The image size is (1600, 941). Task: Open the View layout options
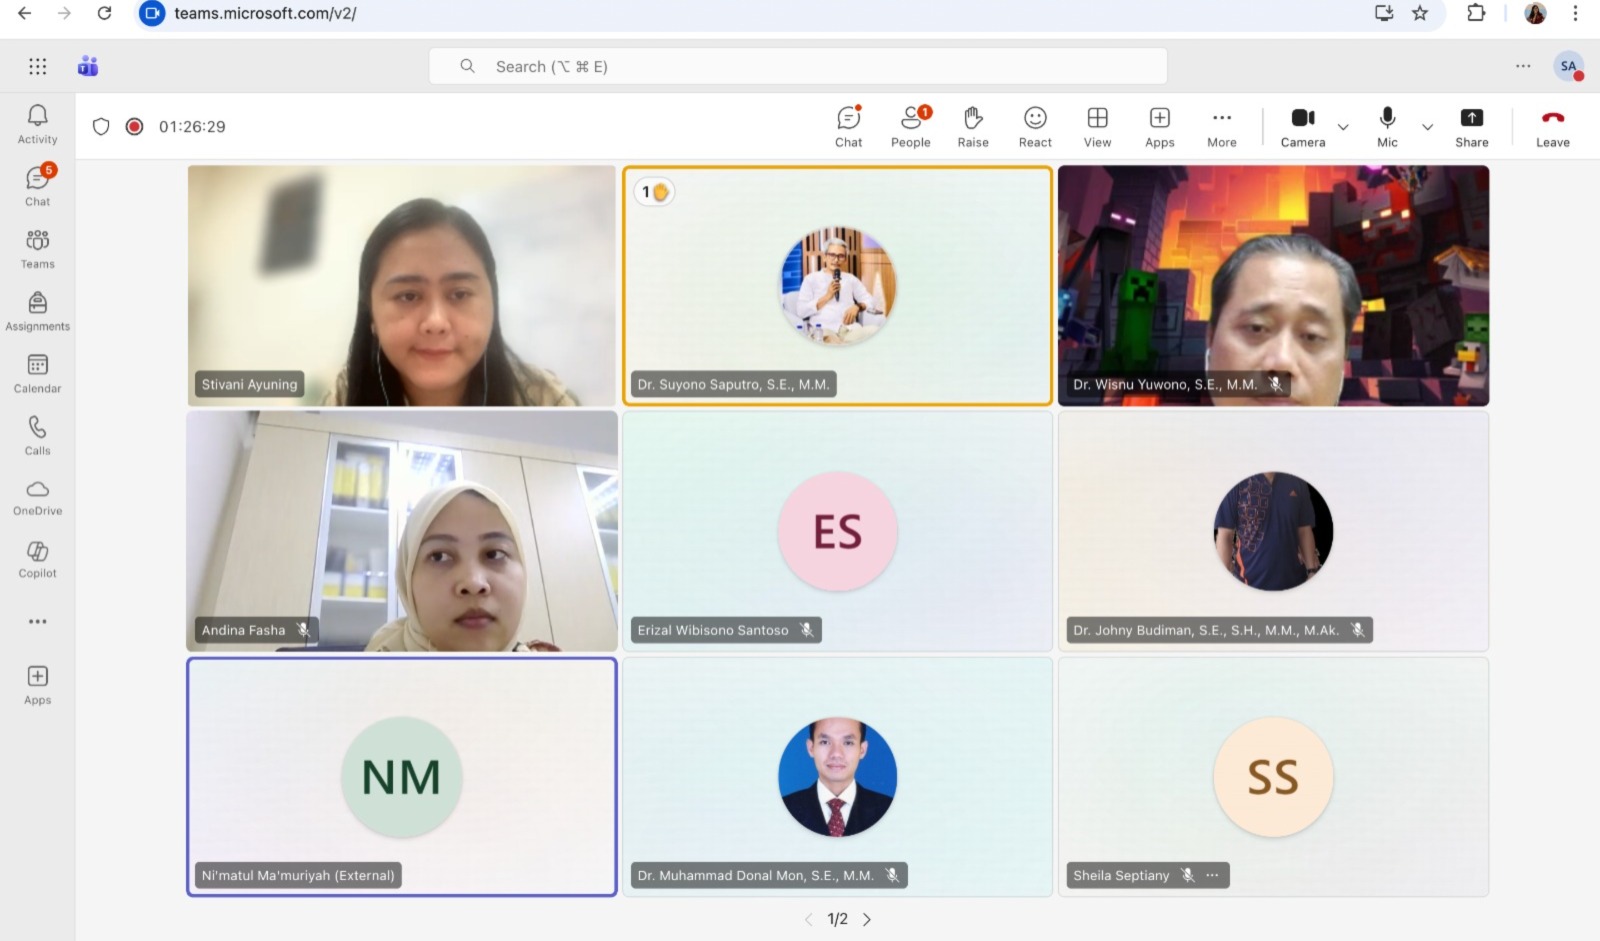click(1097, 126)
